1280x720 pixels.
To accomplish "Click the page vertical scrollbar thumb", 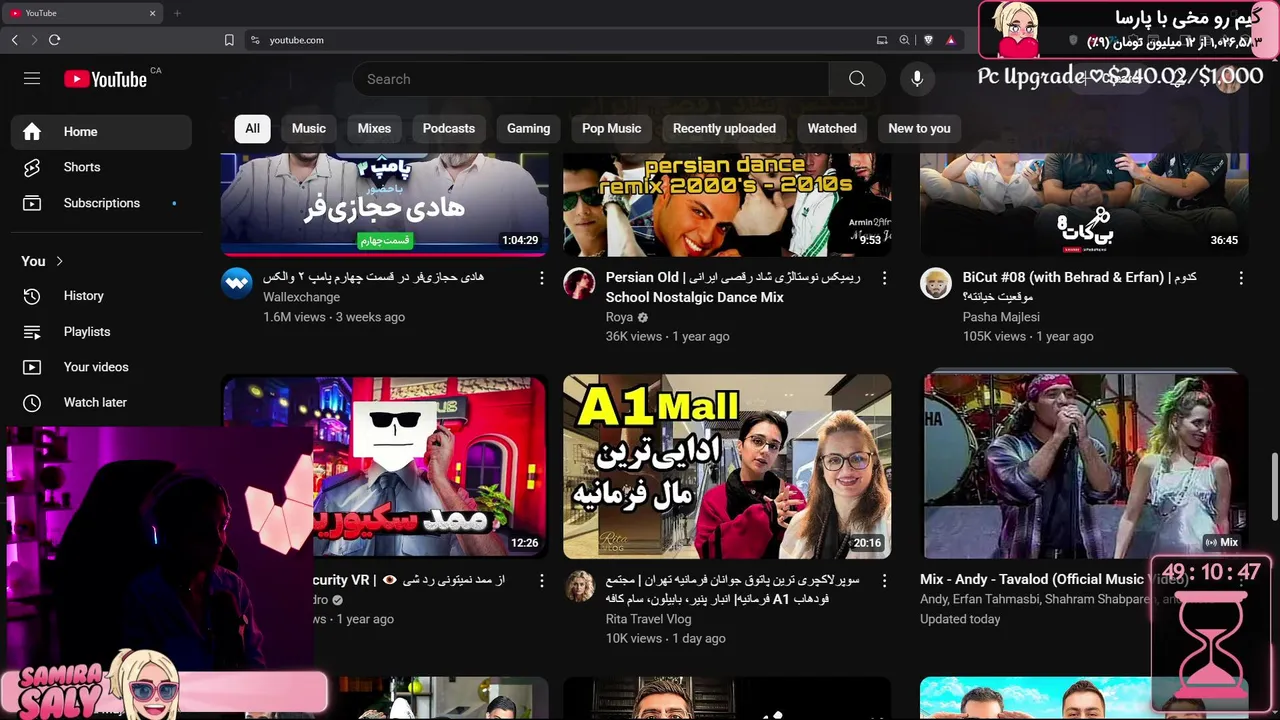I will click(x=1274, y=485).
